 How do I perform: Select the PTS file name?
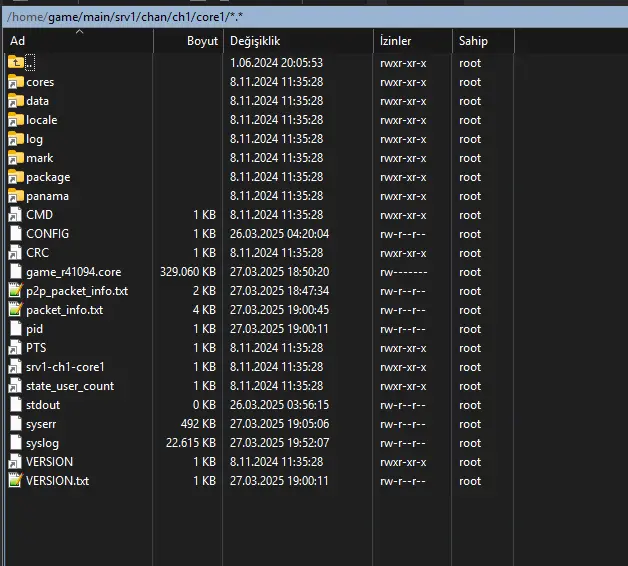[x=36, y=348]
